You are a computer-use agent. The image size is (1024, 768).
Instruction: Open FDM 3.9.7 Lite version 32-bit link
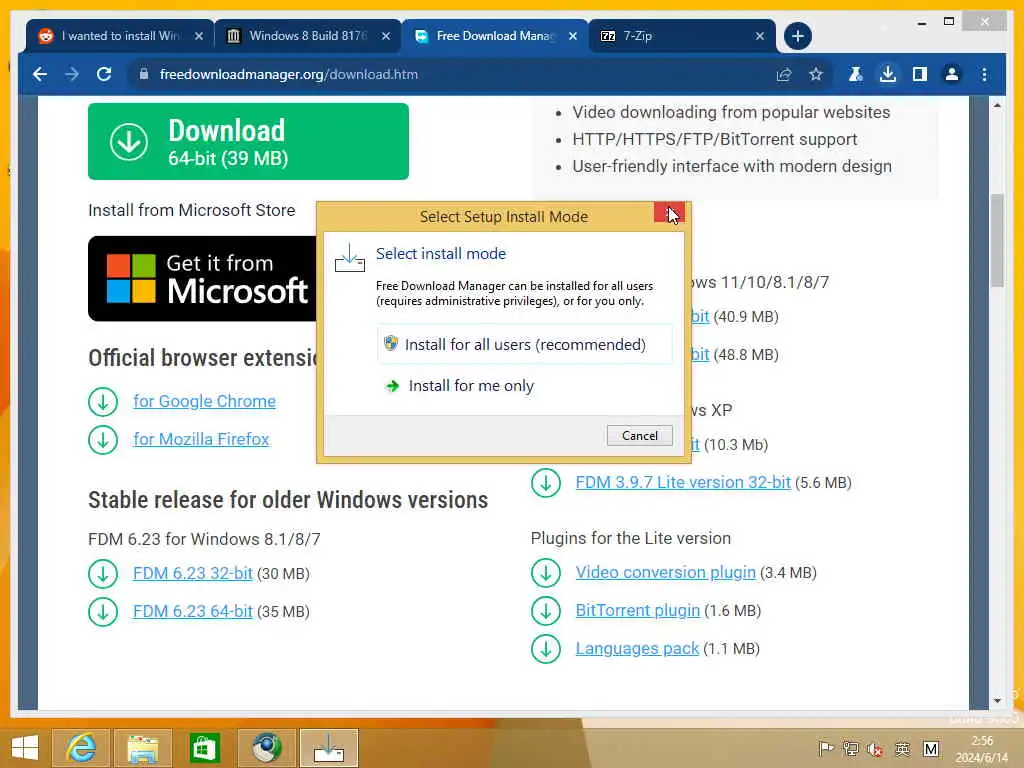(x=683, y=482)
